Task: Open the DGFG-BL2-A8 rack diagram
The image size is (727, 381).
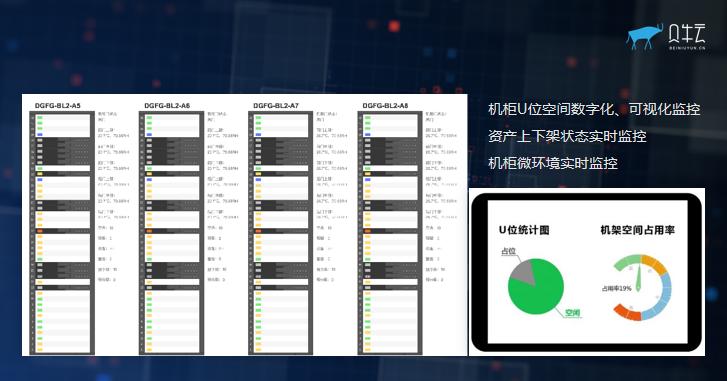Action: click(x=390, y=233)
